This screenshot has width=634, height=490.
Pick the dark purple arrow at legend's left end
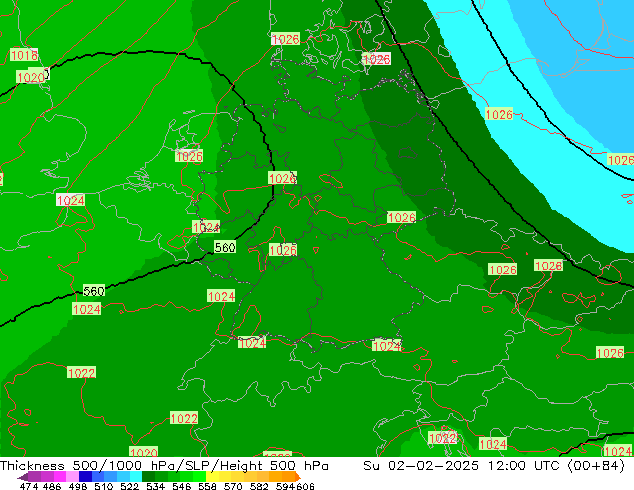click(x=22, y=477)
